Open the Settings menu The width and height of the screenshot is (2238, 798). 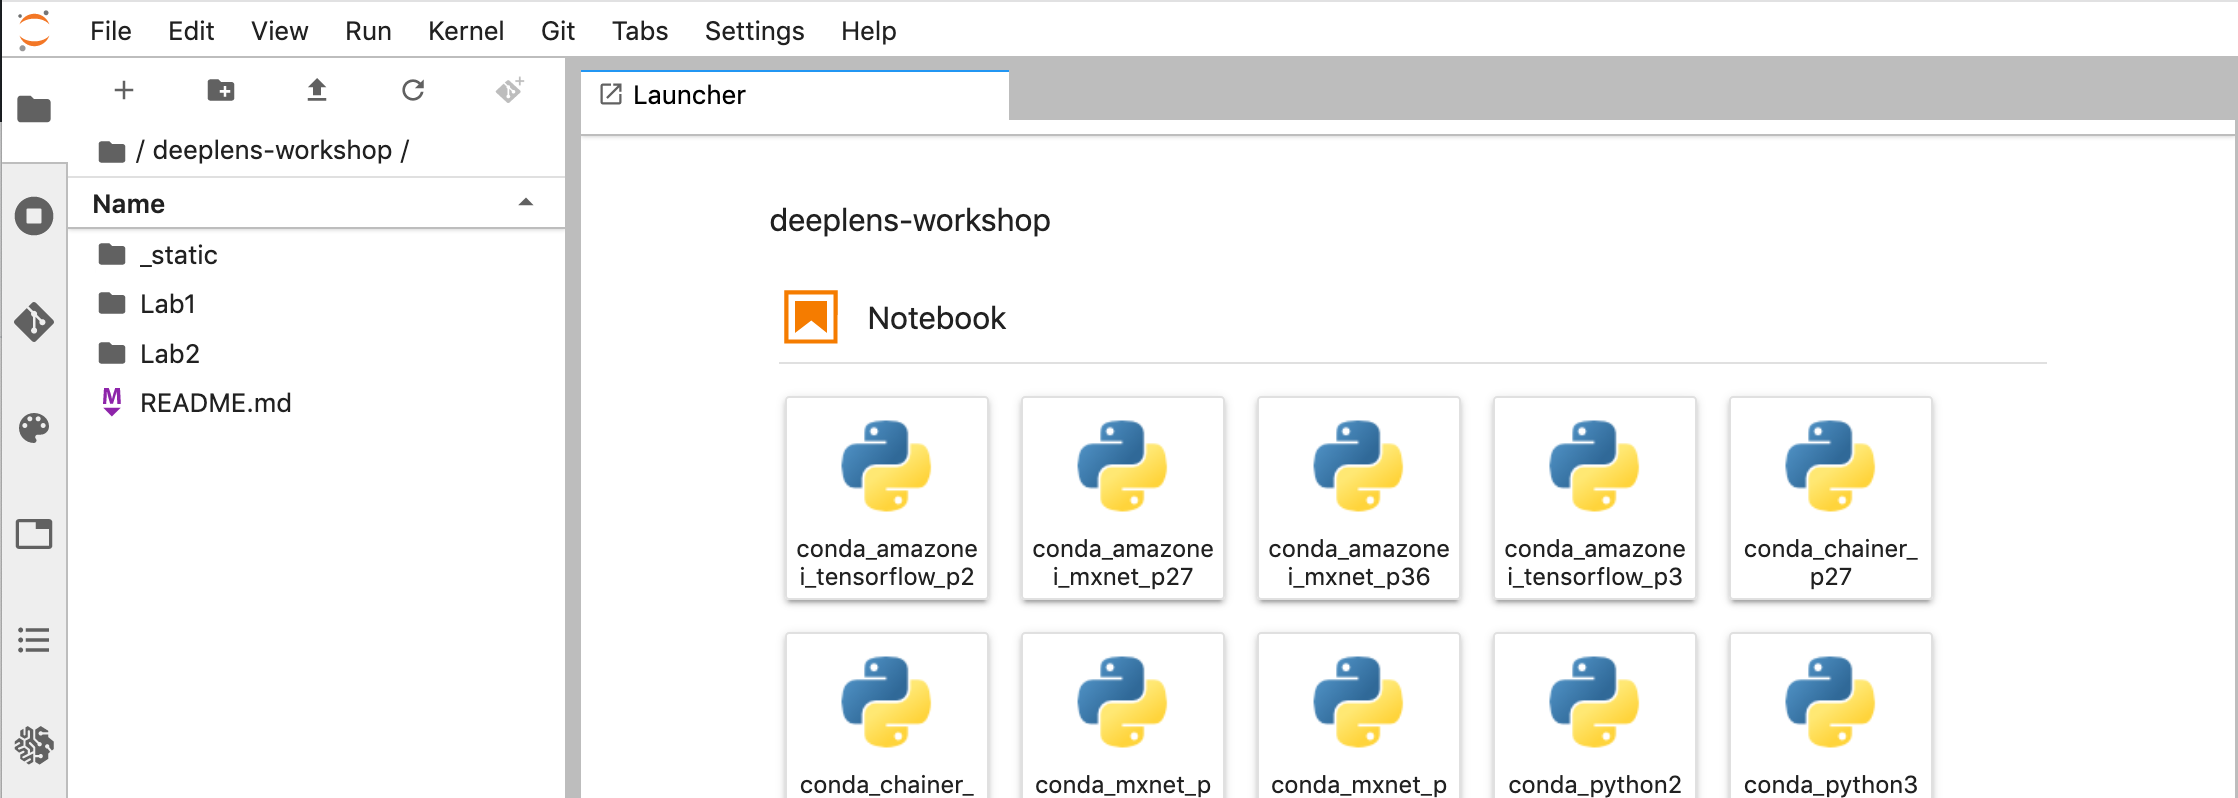755,31
